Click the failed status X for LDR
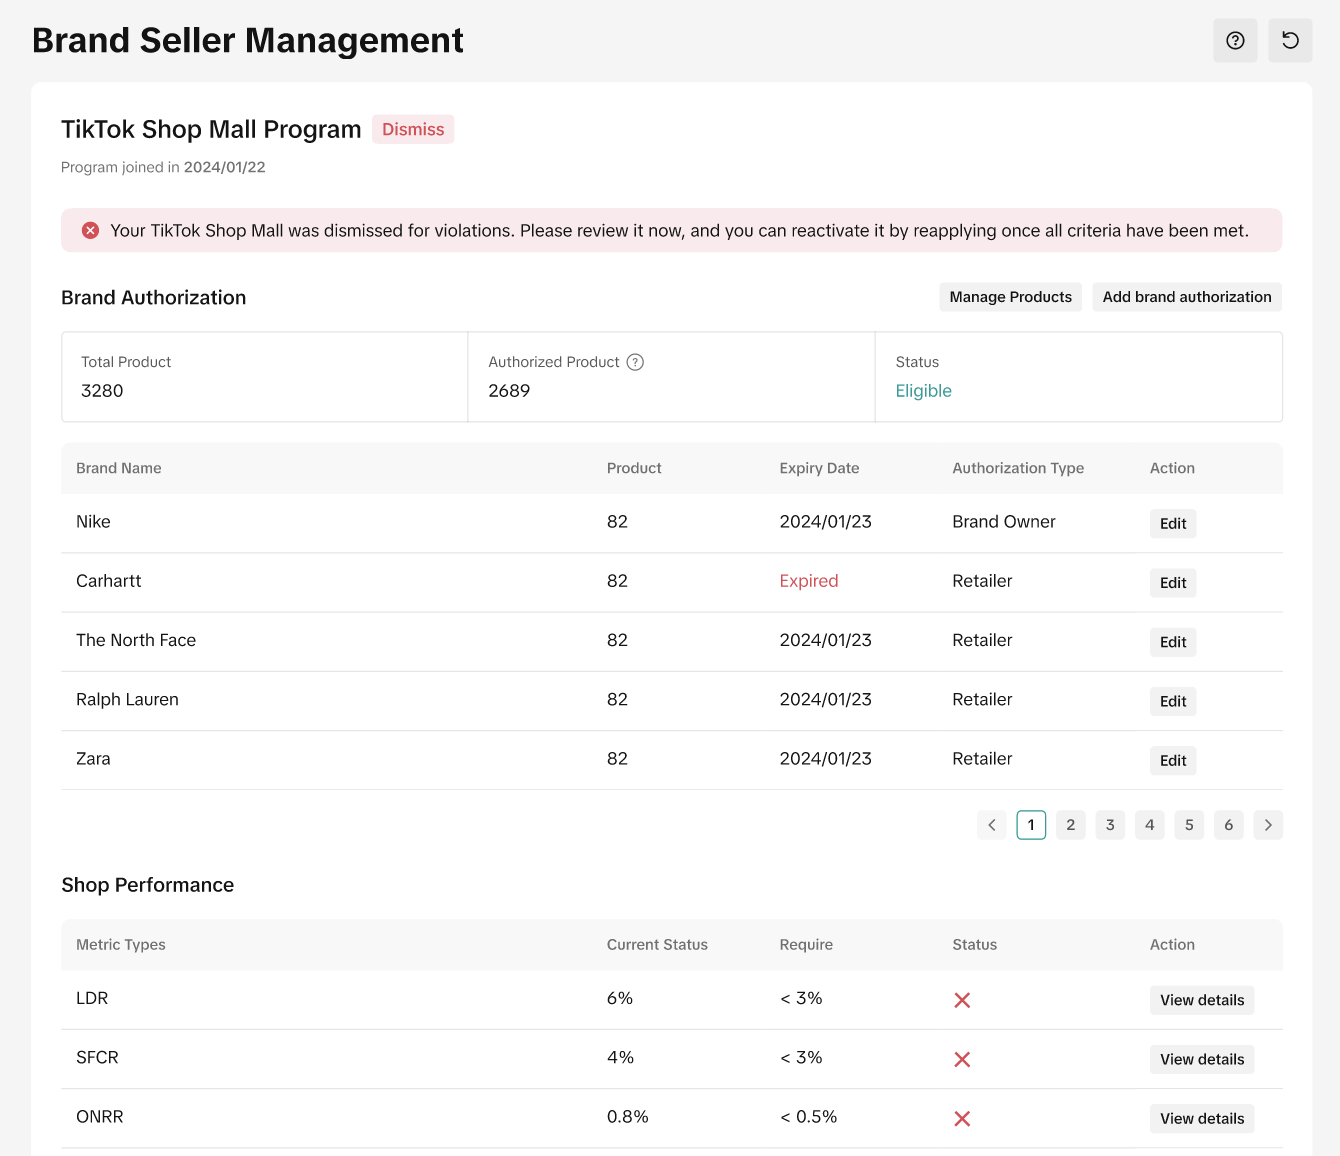The image size is (1340, 1156). (962, 1000)
